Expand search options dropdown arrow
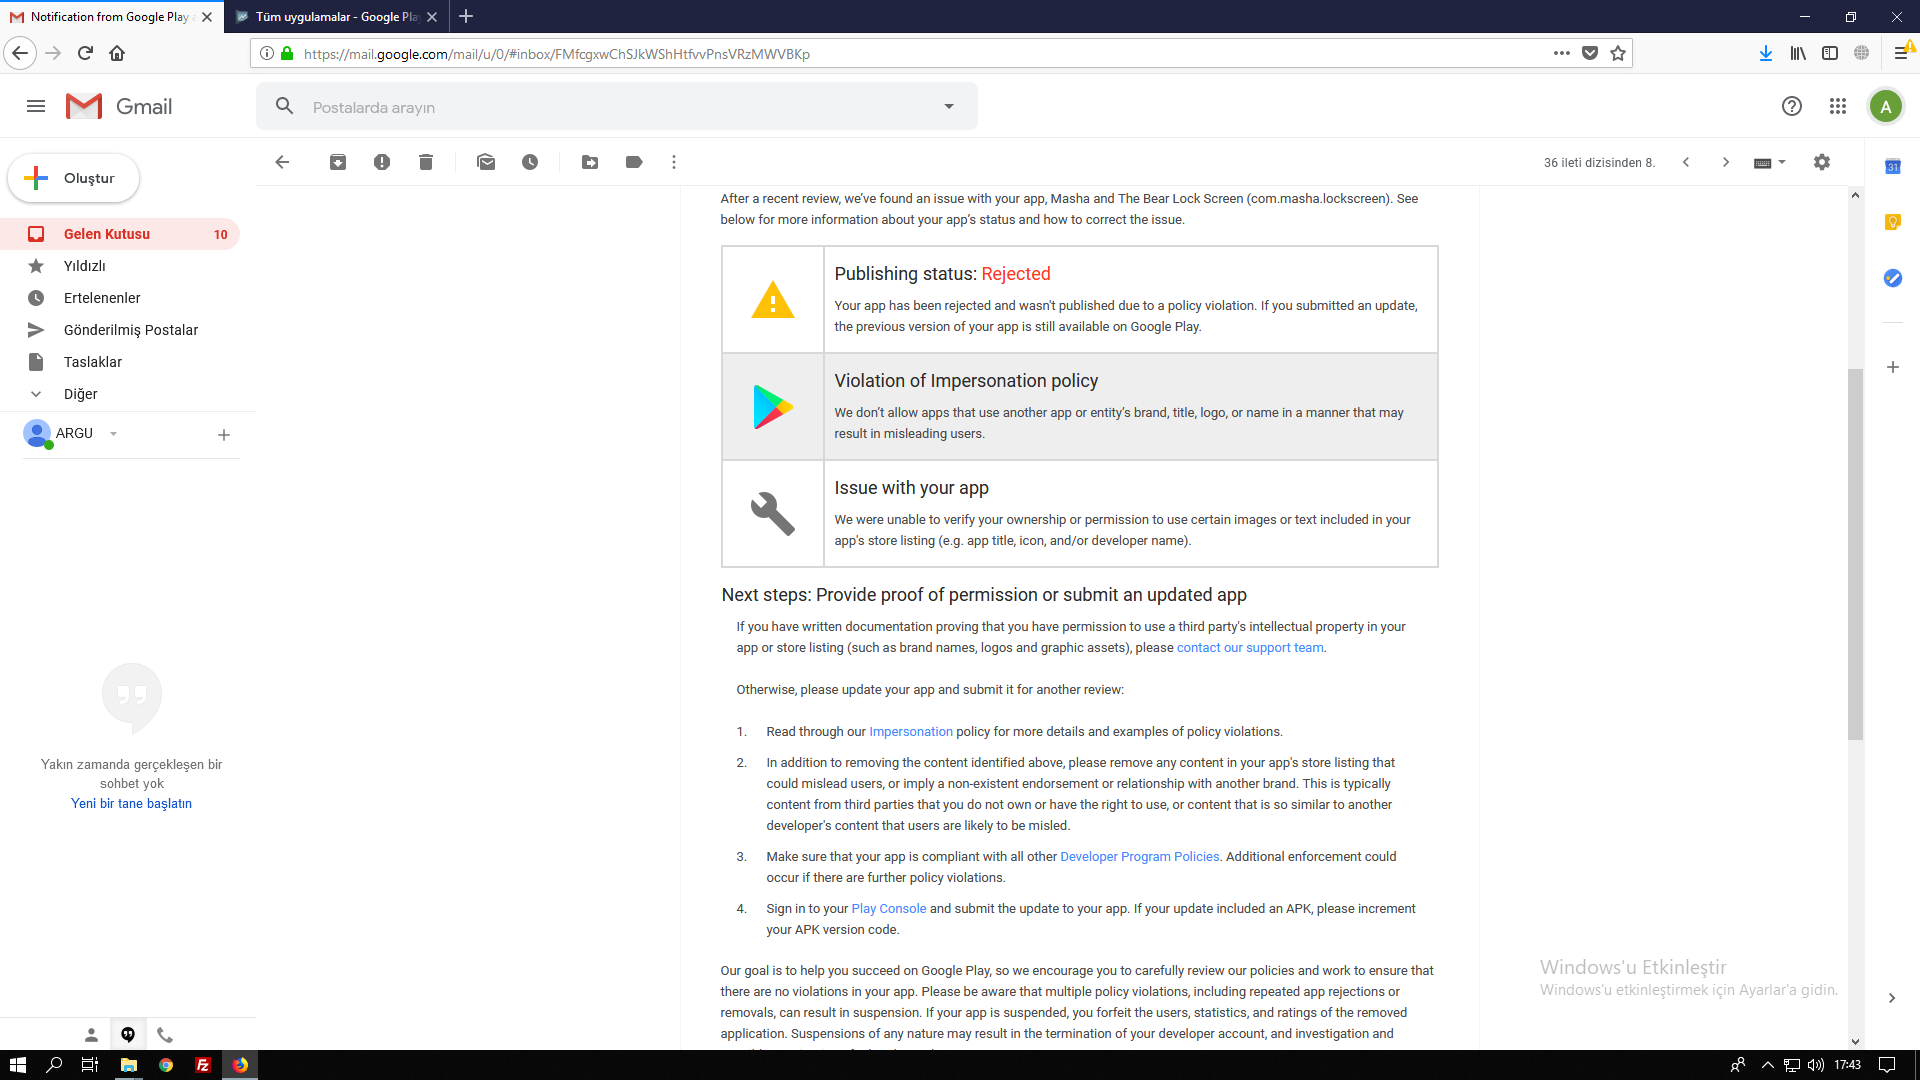This screenshot has height=1080, width=1920. point(949,106)
